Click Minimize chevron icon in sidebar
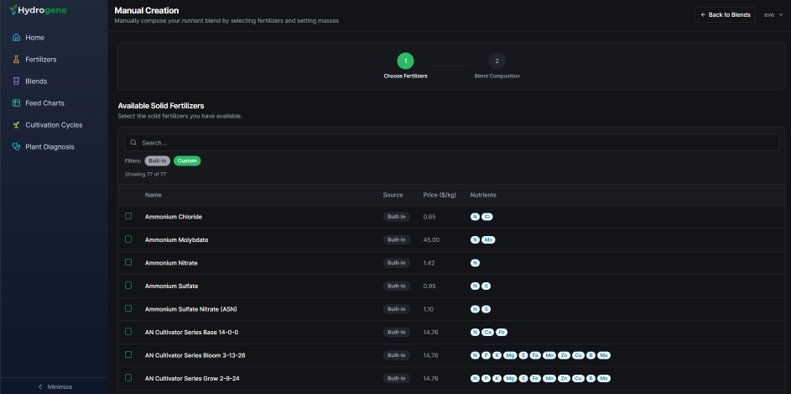The image size is (791, 394). tap(40, 387)
